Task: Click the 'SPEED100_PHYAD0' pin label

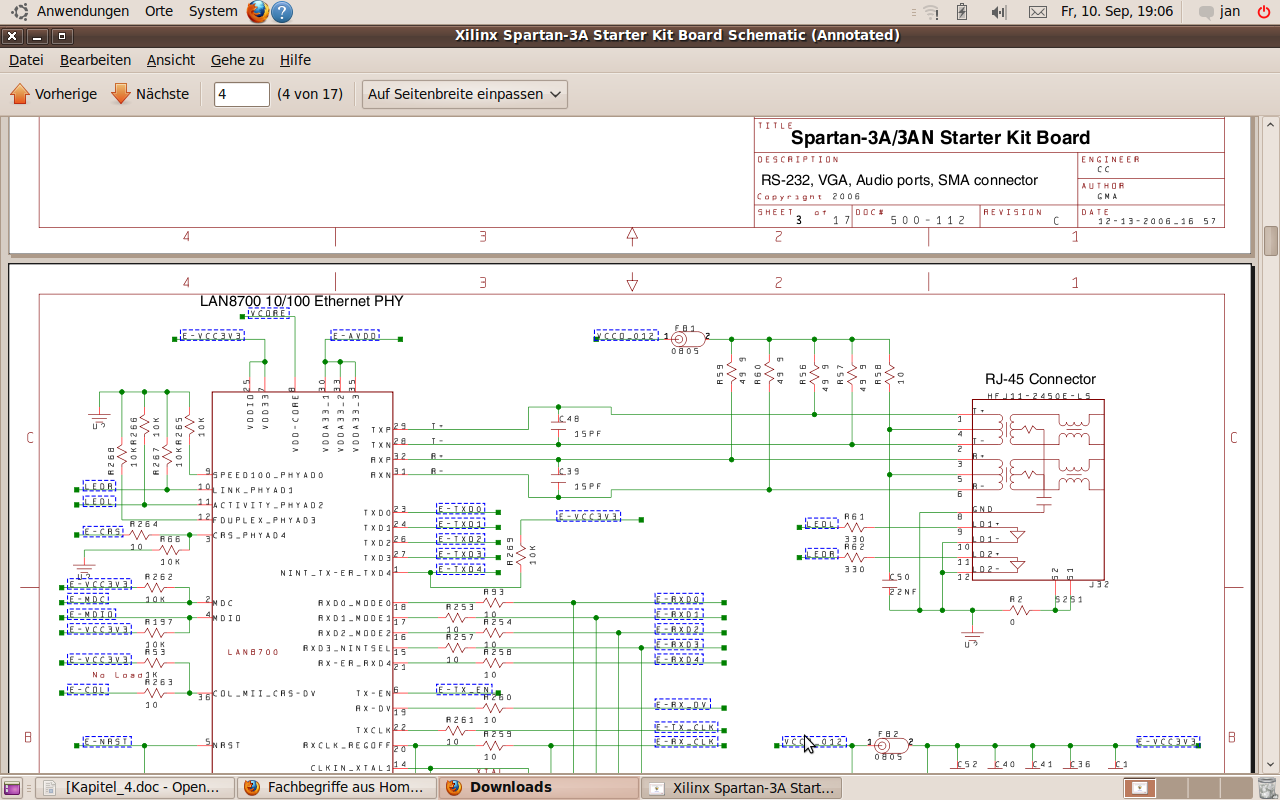Action: pyautogui.click(x=268, y=475)
